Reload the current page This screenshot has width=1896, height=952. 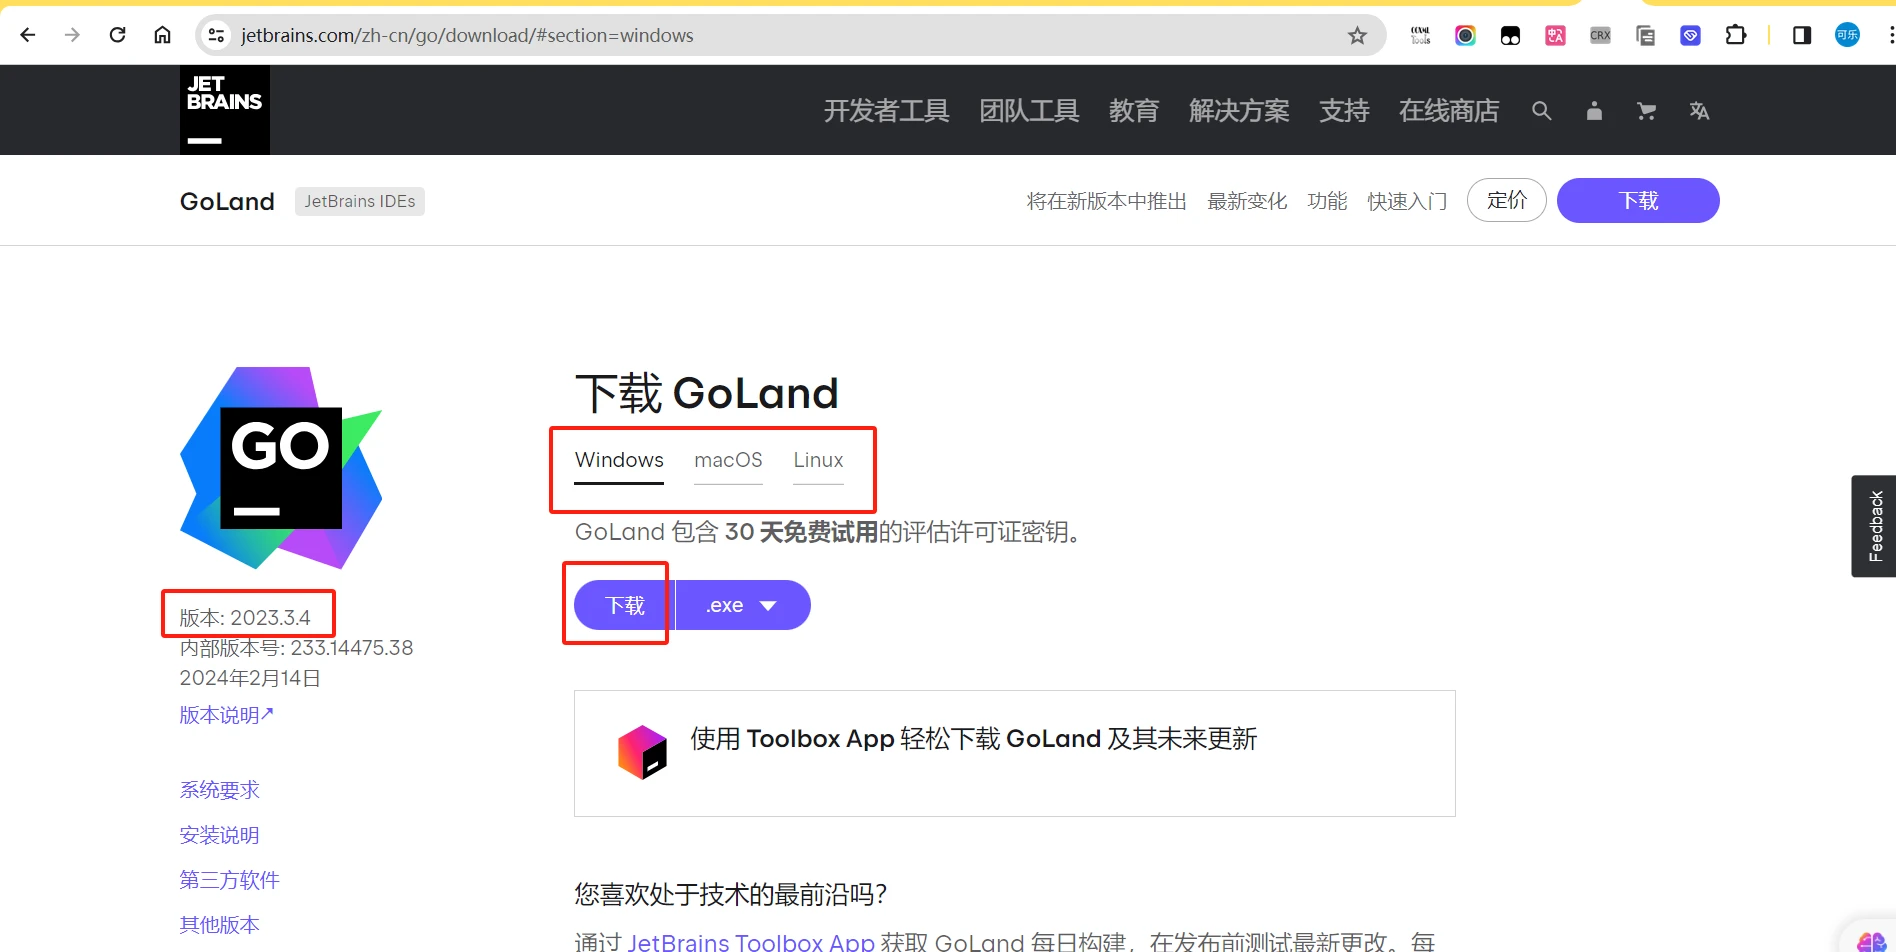pos(117,35)
